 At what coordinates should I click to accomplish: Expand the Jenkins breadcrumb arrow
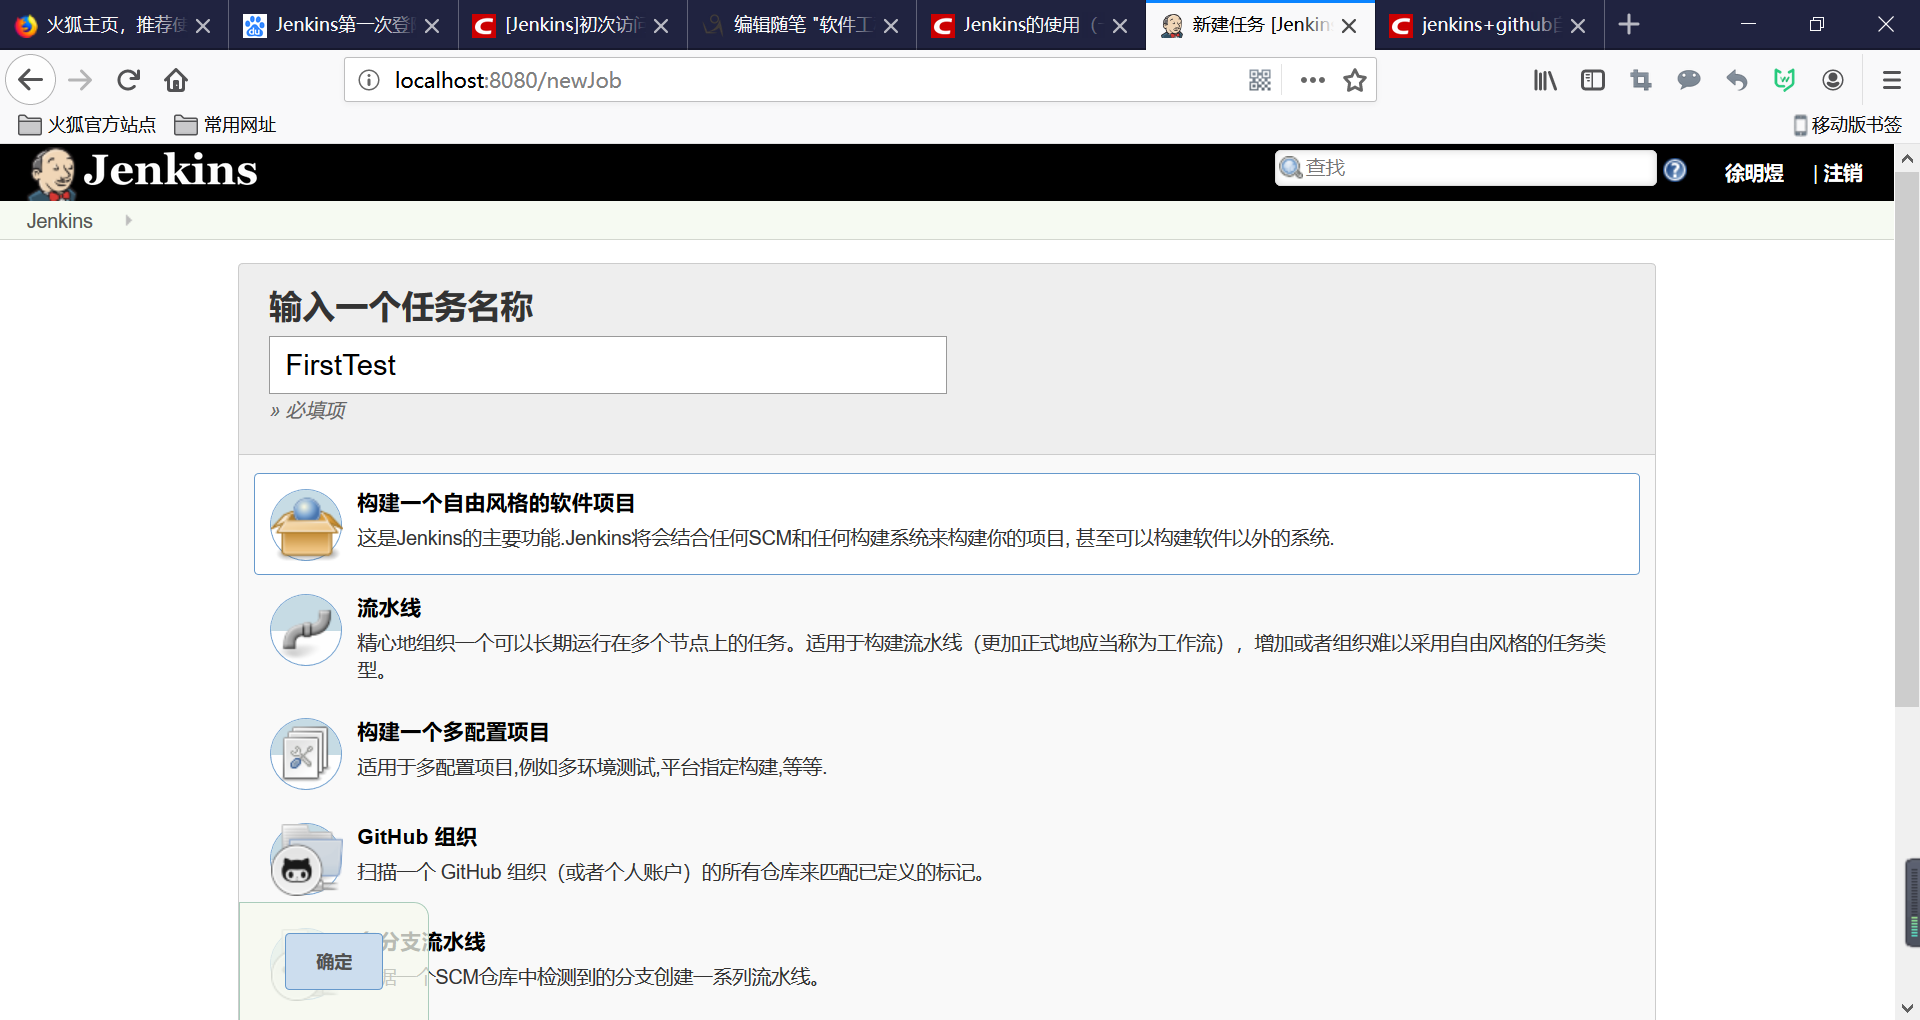pos(128,220)
